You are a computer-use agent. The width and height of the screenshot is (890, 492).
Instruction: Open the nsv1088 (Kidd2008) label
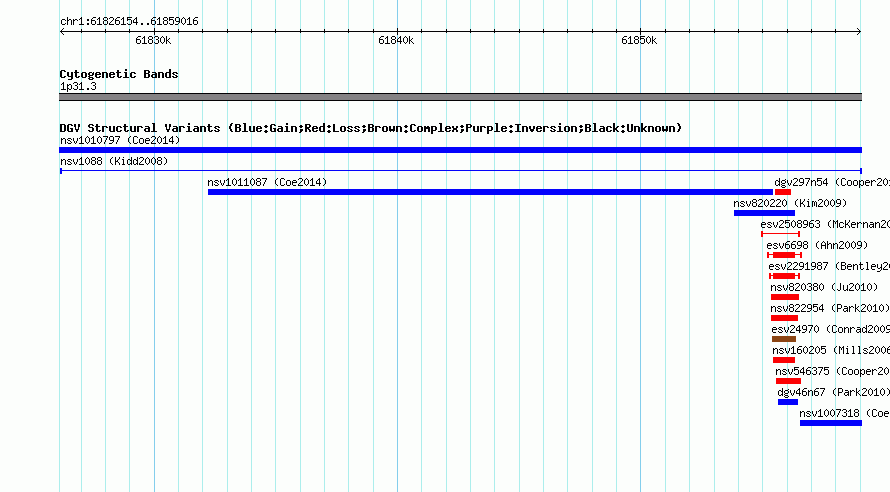coord(114,161)
